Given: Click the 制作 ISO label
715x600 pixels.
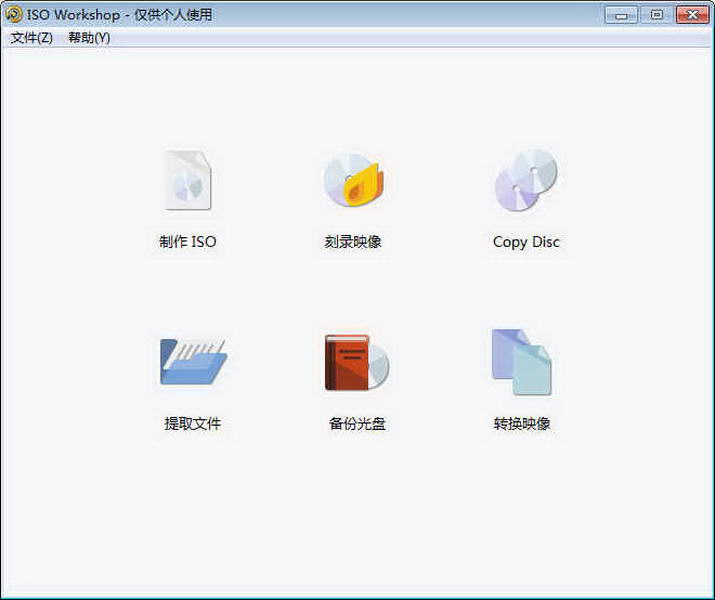Looking at the screenshot, I should 187,242.
